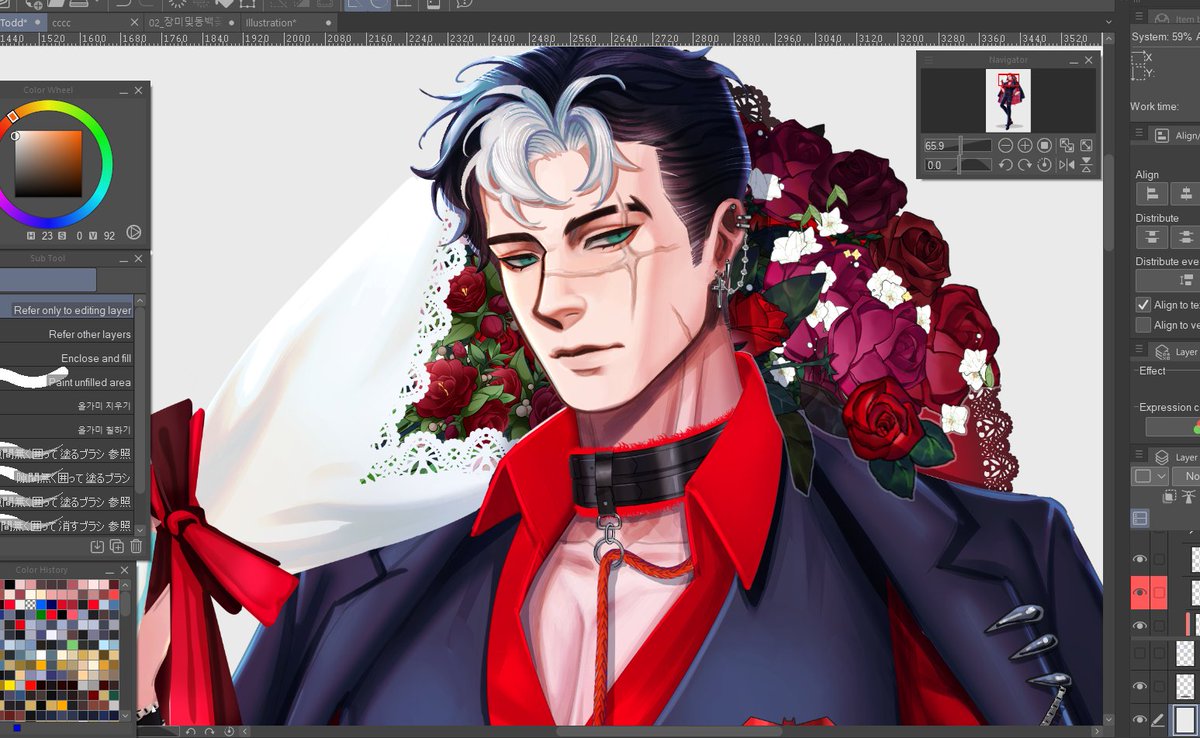
Task: Toggle visibility eye of top layer
Action: 1139,560
